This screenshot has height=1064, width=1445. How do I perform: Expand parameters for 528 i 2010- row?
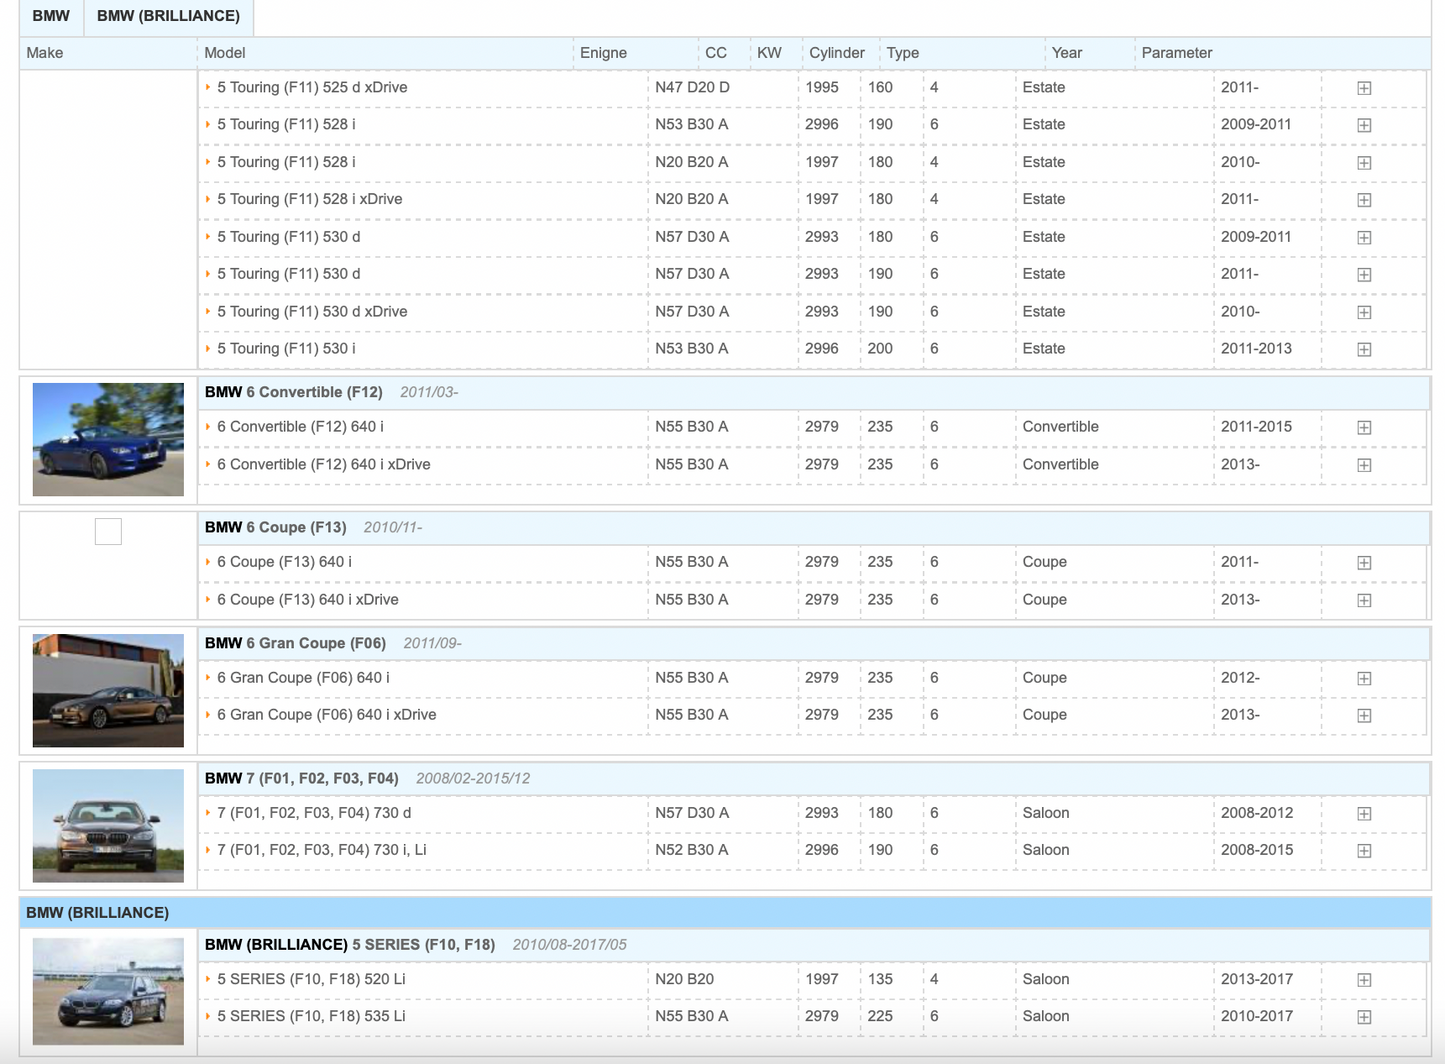point(1364,162)
